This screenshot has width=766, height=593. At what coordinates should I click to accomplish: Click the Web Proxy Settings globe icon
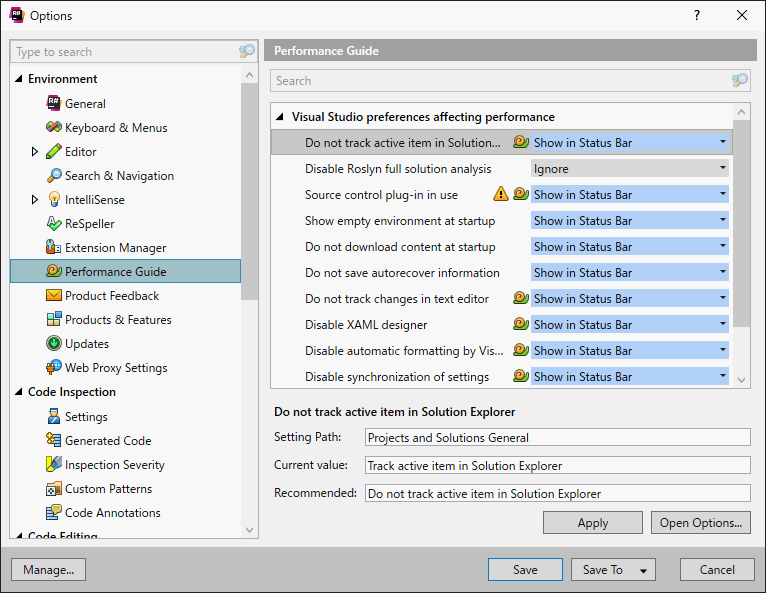coord(54,367)
